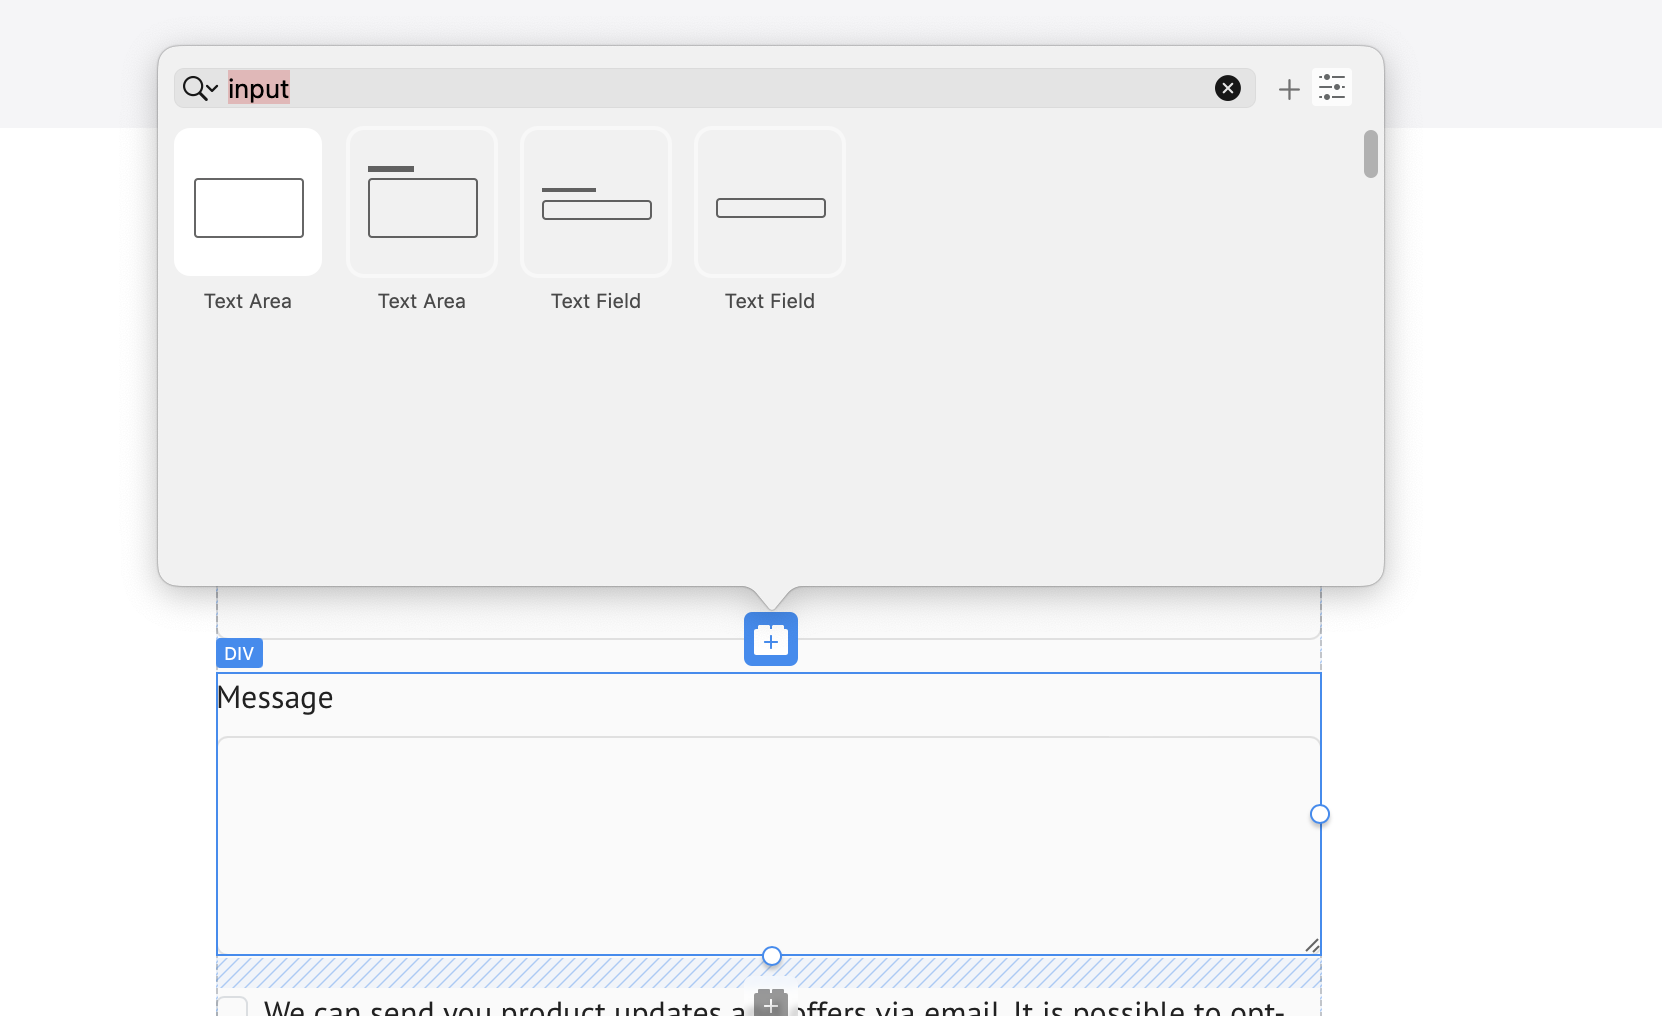Image resolution: width=1662 pixels, height=1016 pixels.
Task: Open the search options dropdown by the magnifier
Action: pyautogui.click(x=200, y=88)
